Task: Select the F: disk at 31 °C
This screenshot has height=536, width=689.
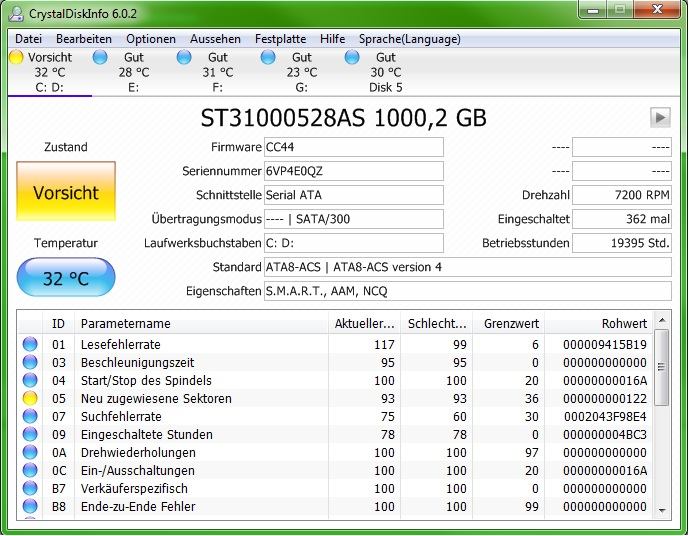Action: 218,72
